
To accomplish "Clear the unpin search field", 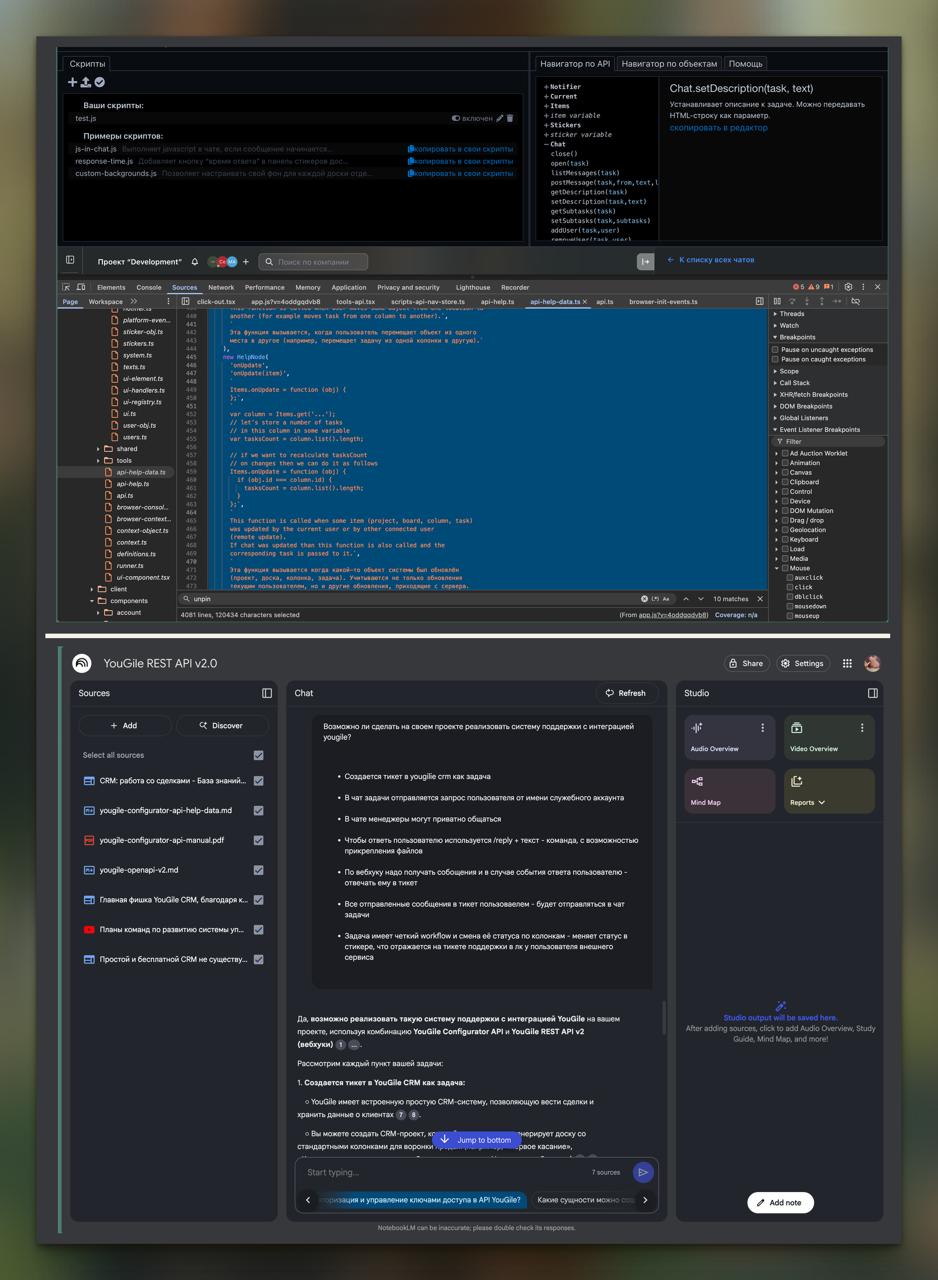I will click(x=644, y=599).
